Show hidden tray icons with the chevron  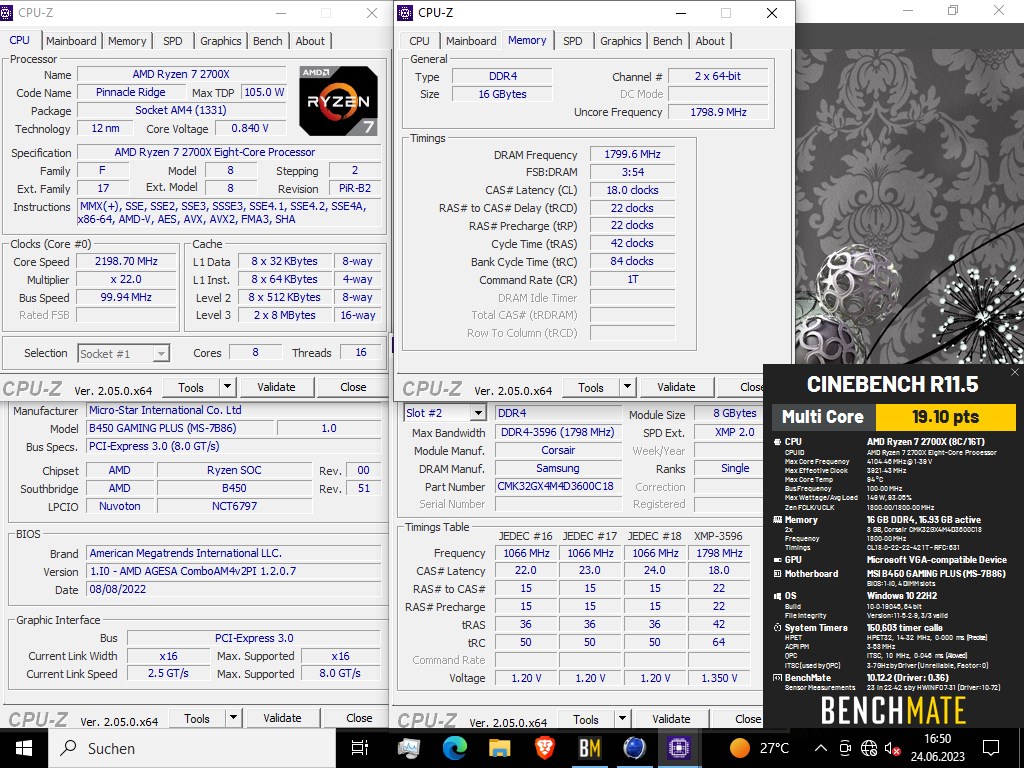pos(821,748)
